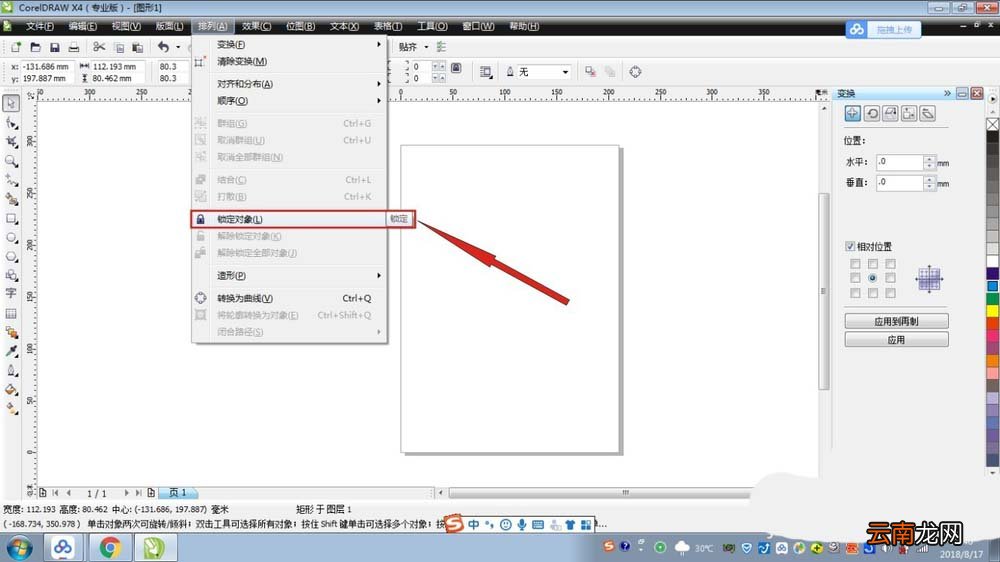Select the Outline pen tool
Screen dimensions: 1000x562
(11, 371)
